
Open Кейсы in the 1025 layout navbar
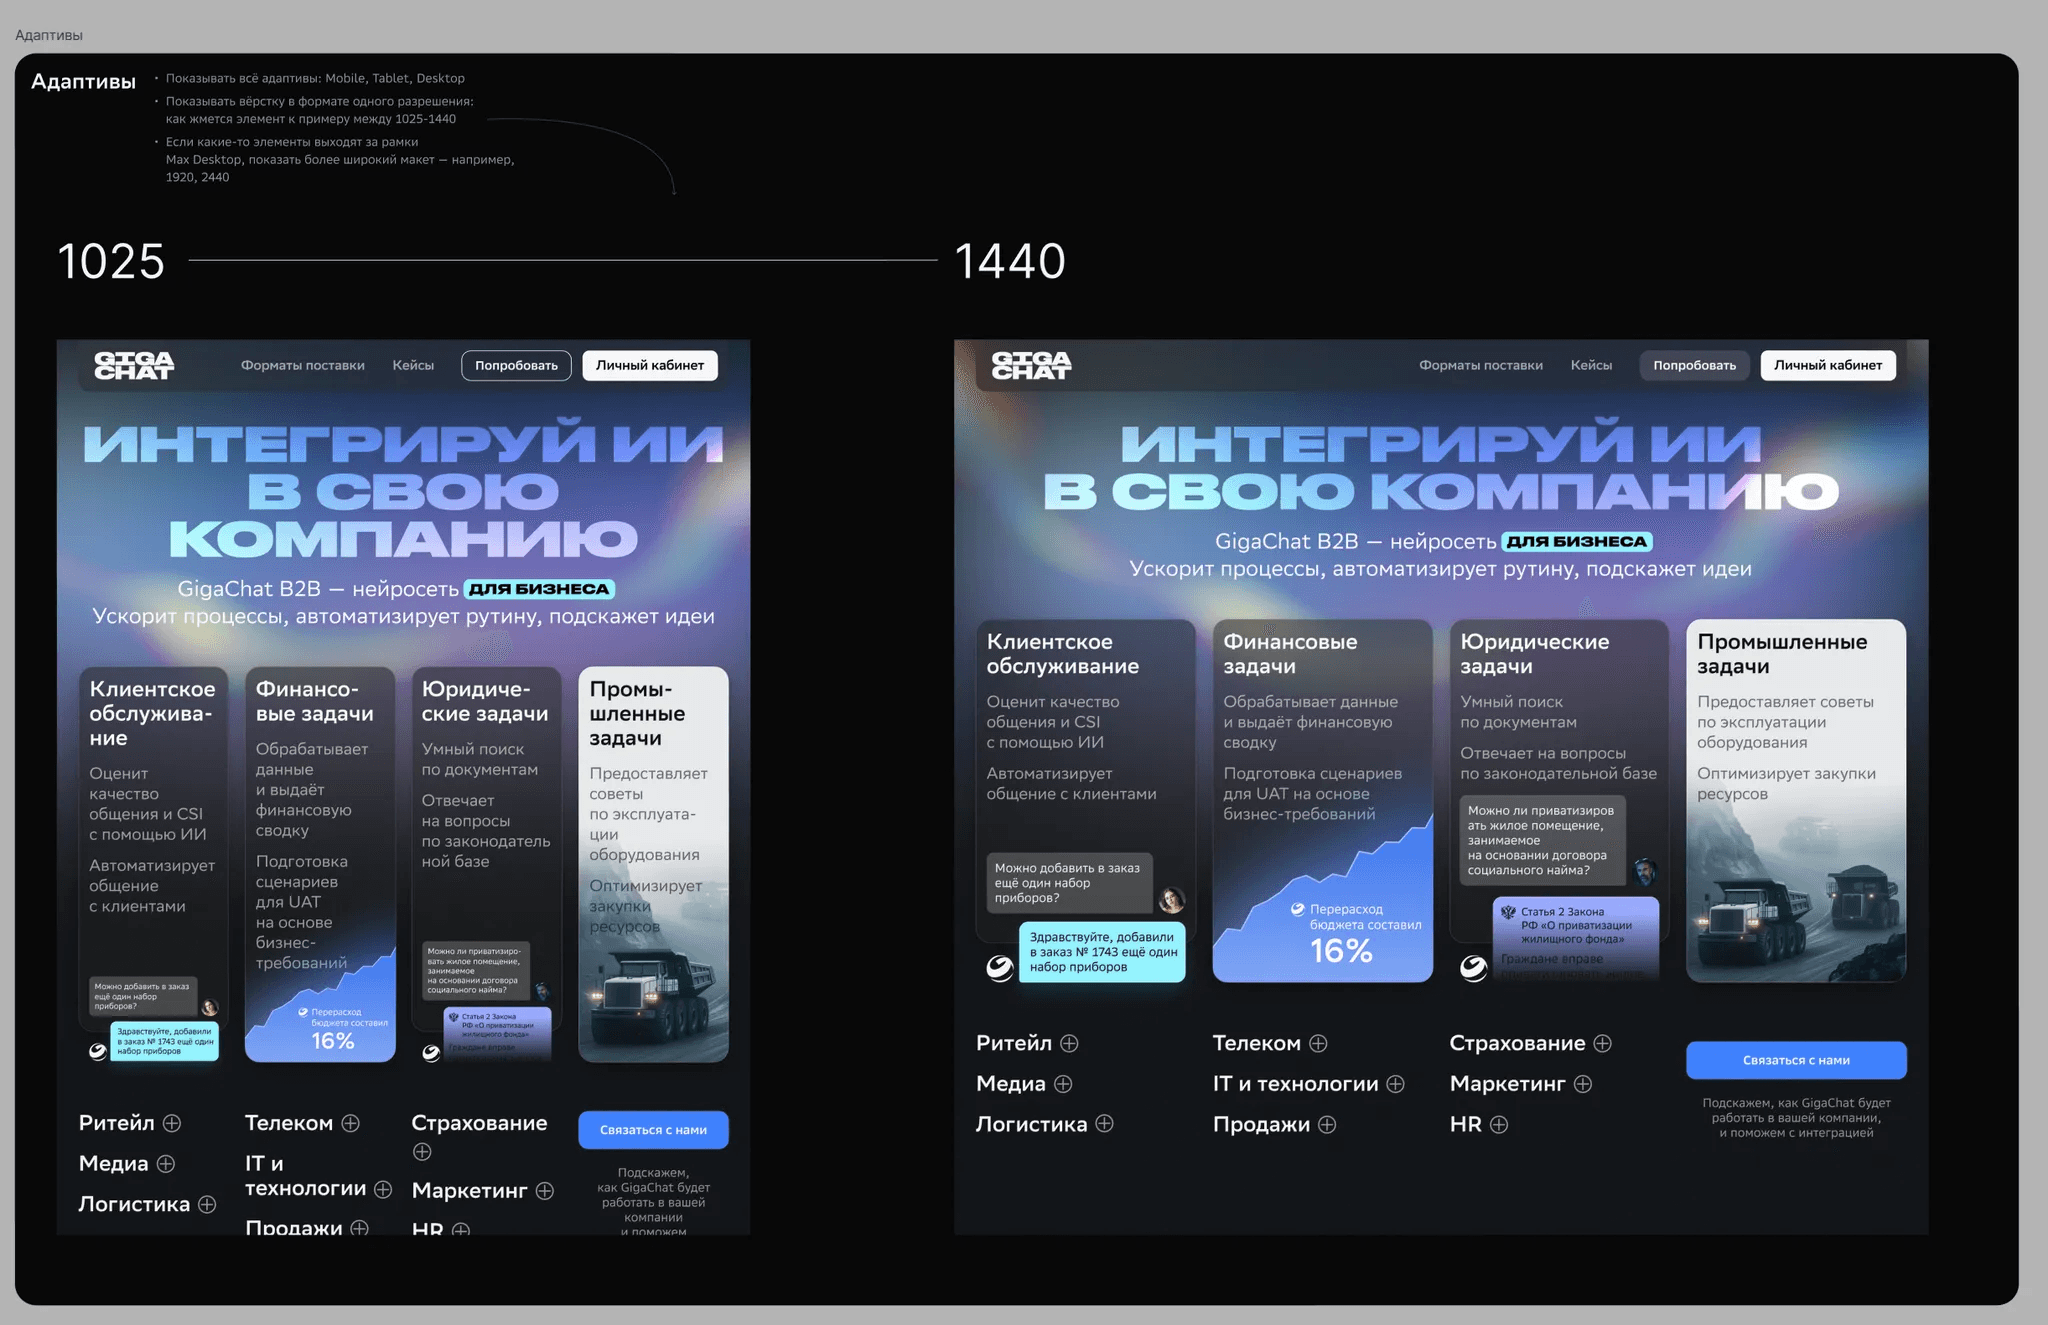point(413,365)
